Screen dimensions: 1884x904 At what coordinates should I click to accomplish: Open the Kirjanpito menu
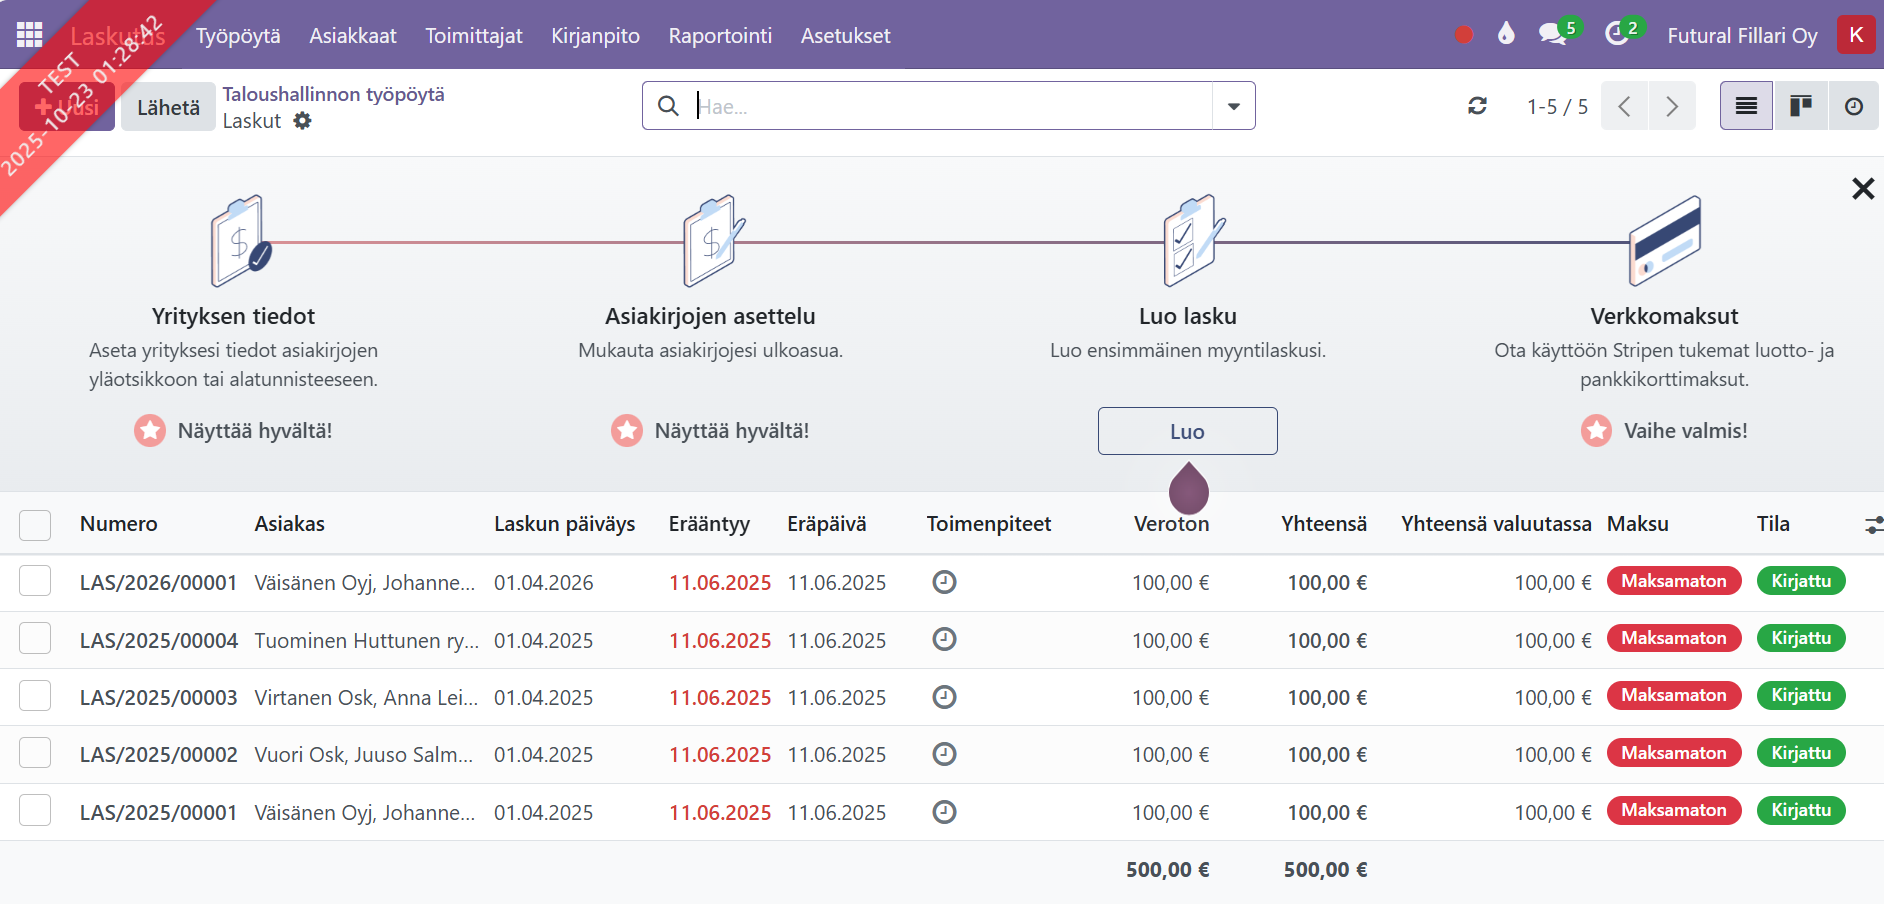tap(595, 36)
